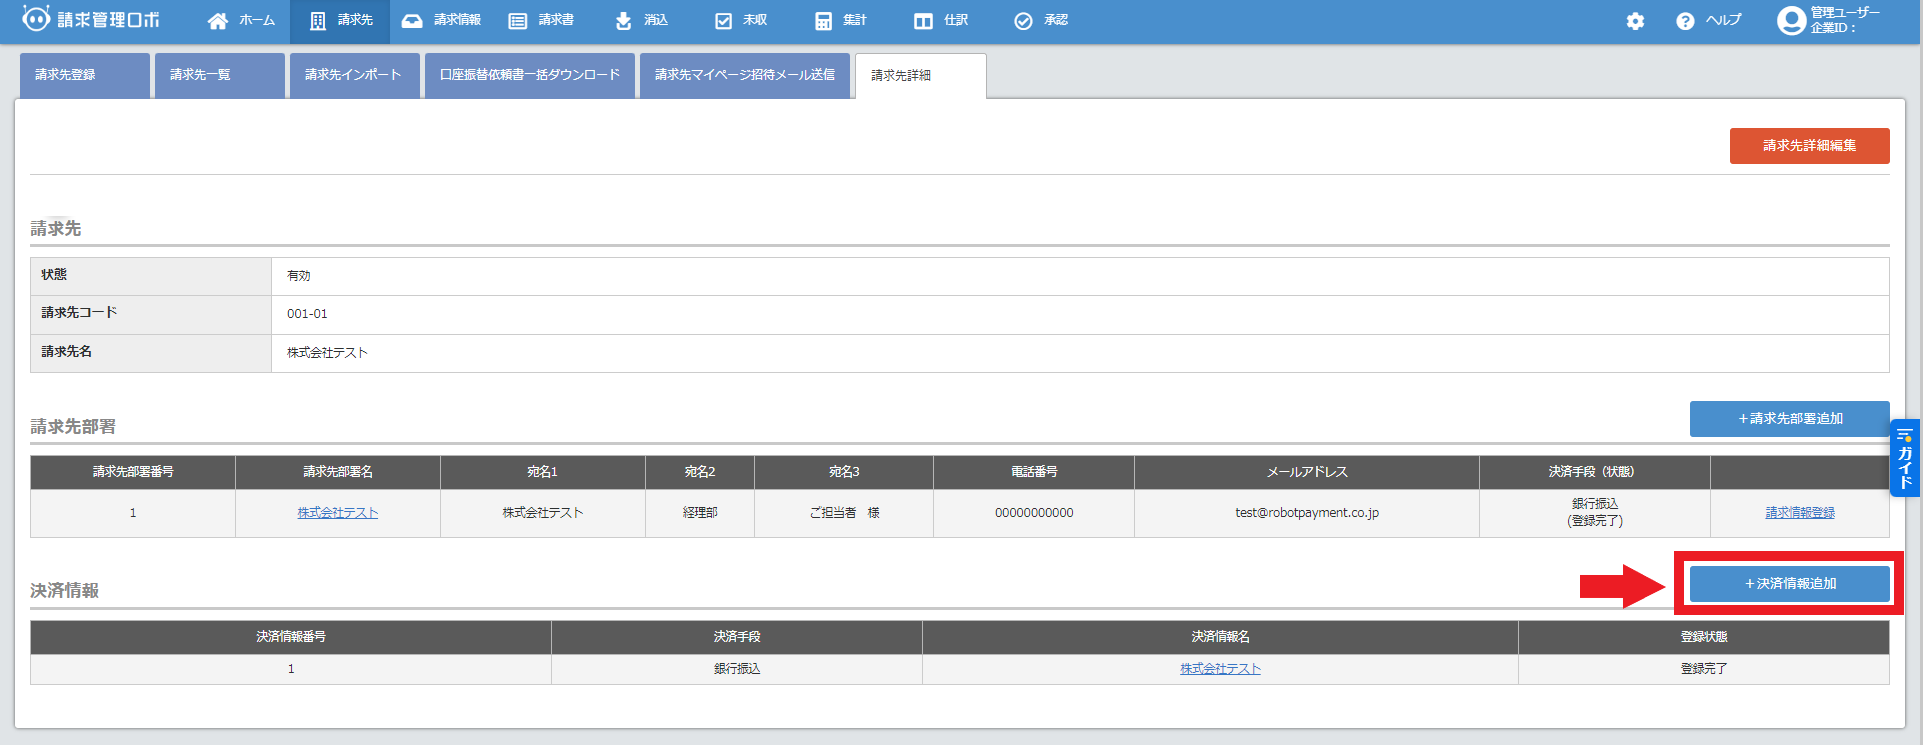This screenshot has width=1923, height=745.
Task: Open the ヘルプ question mark menu
Action: 1708,21
